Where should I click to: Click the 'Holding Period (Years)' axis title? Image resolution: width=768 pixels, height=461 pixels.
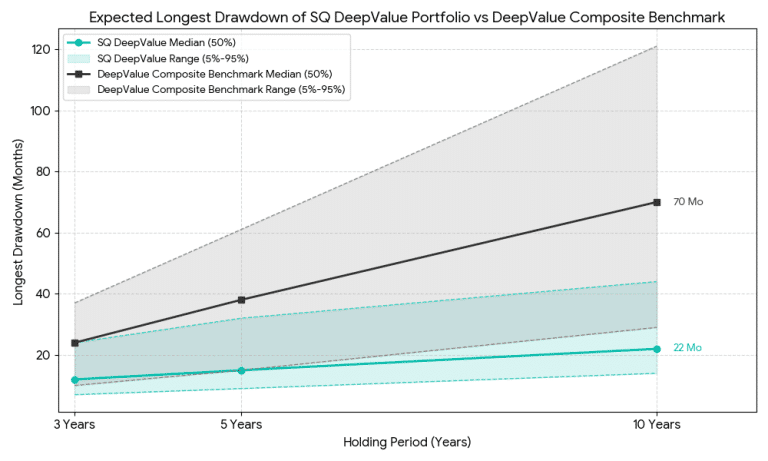point(407,441)
